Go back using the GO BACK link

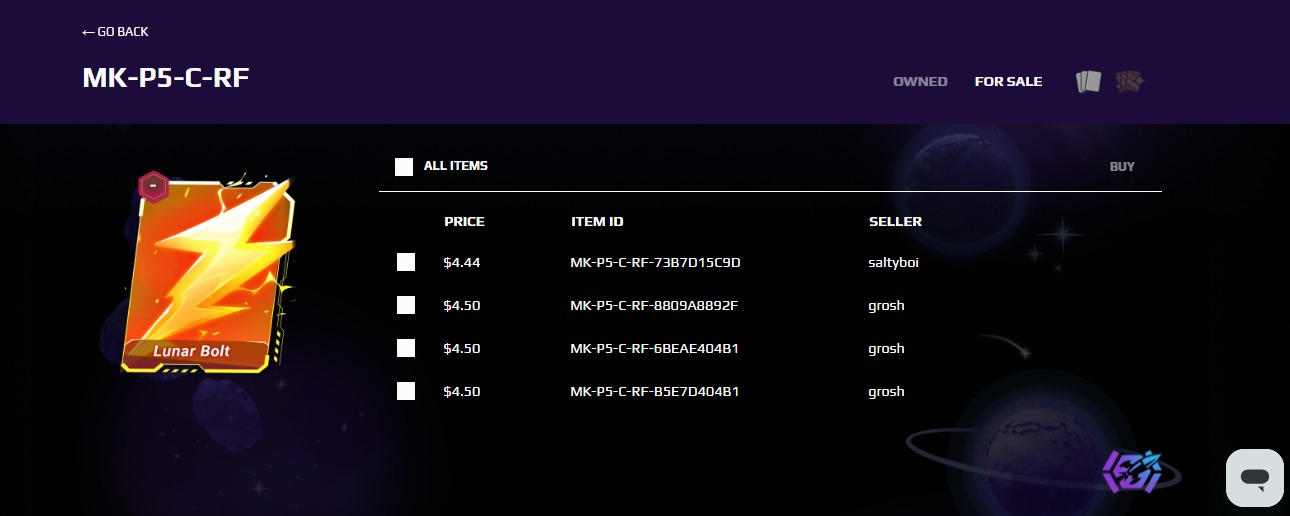[x=115, y=32]
